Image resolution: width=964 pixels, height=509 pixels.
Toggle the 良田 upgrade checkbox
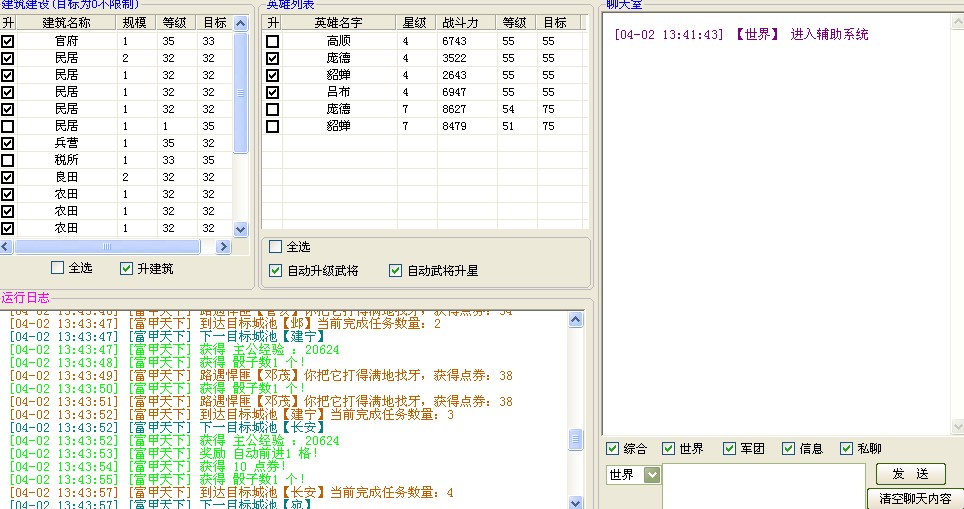tap(7, 177)
